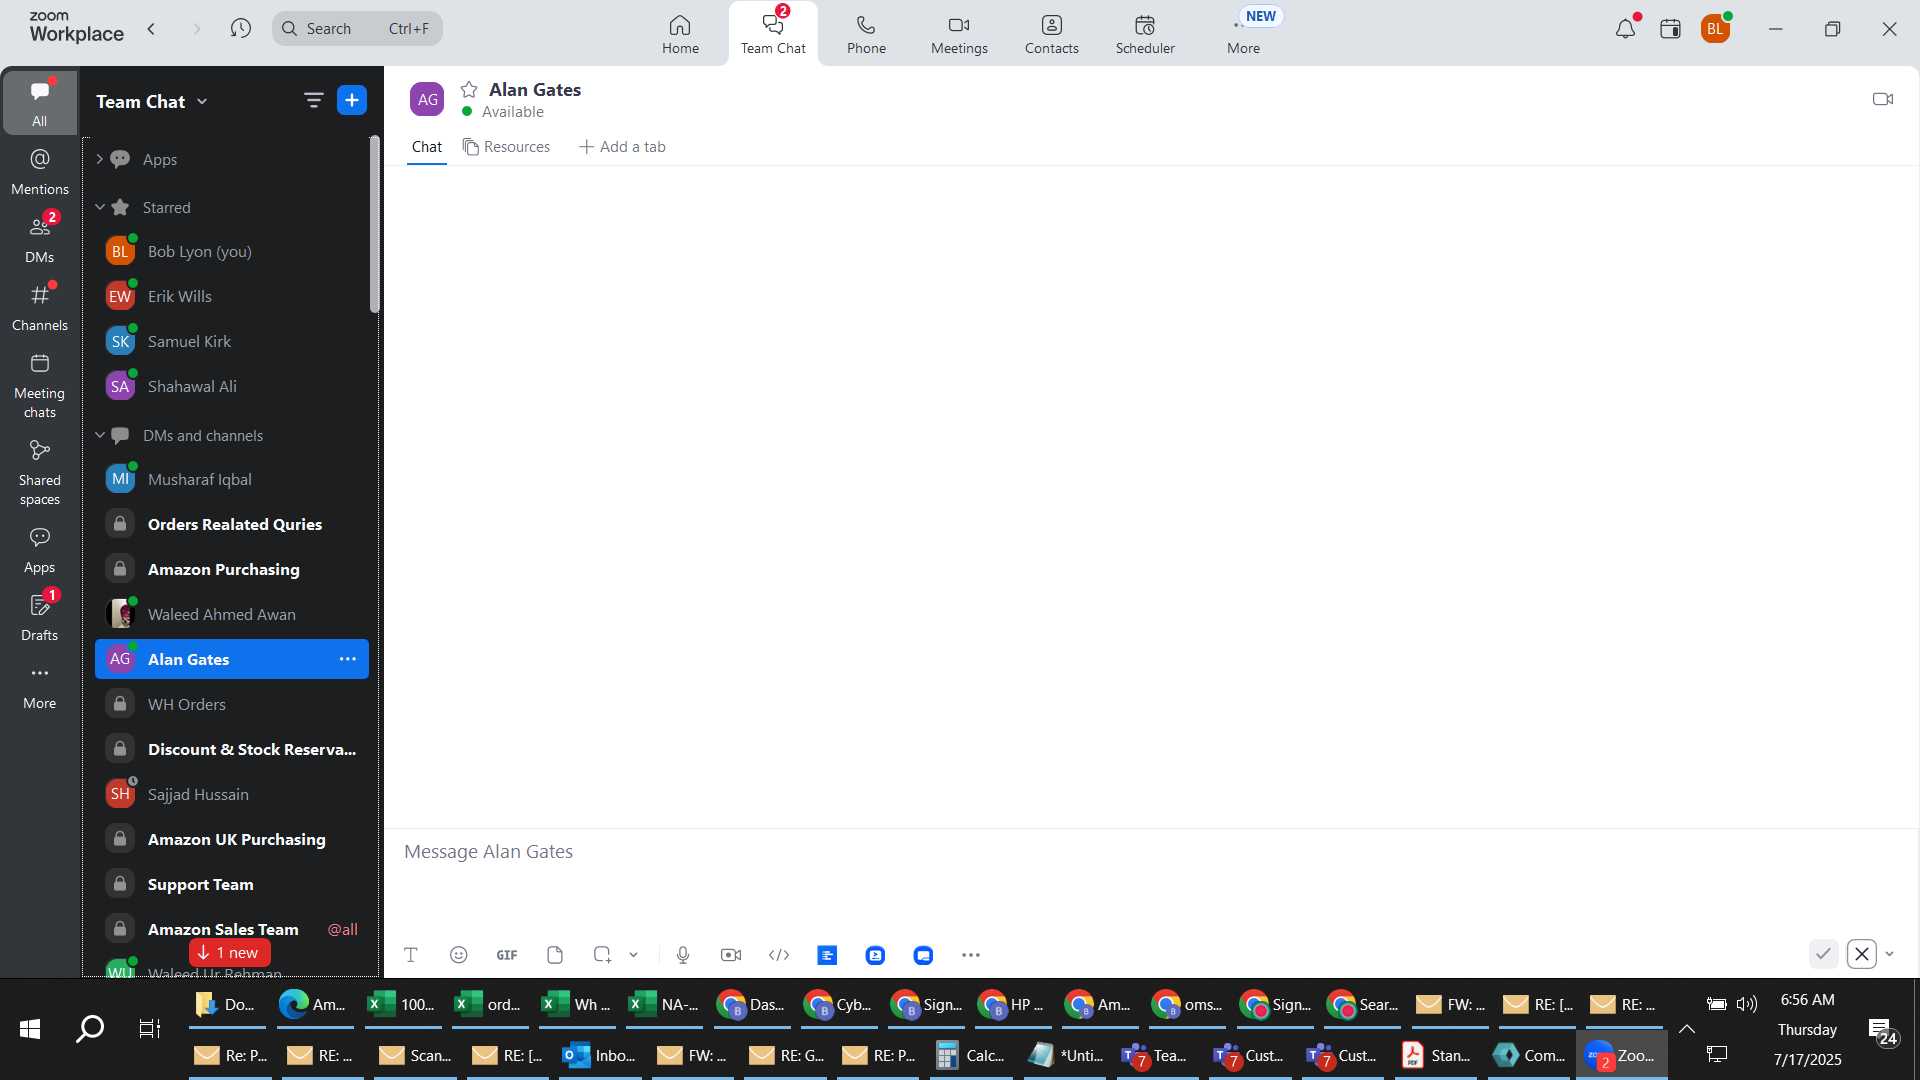Collapse the Starred section
The width and height of the screenshot is (1920, 1080).
[99, 207]
